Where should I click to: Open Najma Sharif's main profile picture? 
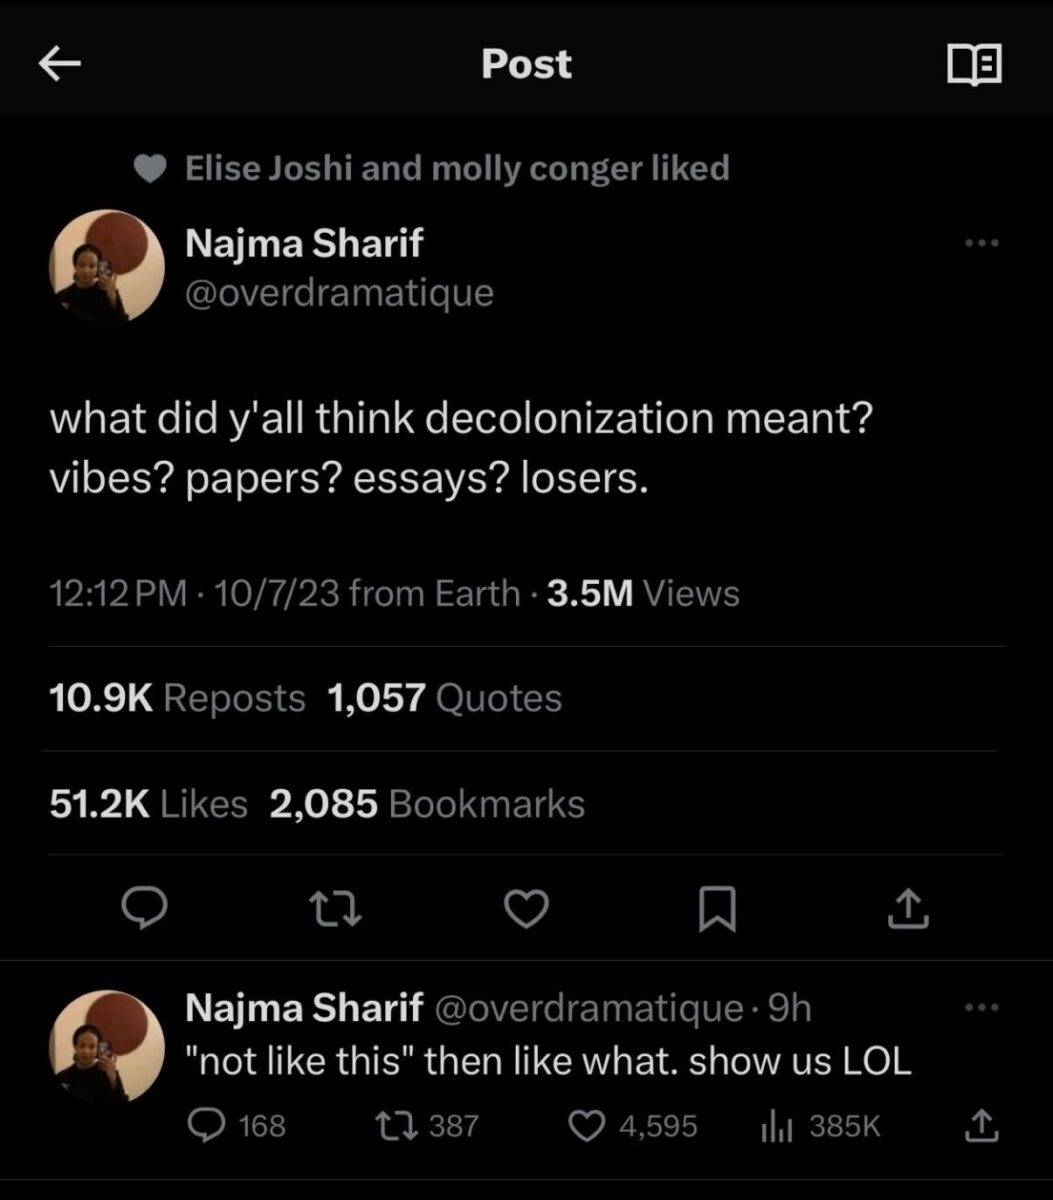tap(107, 266)
